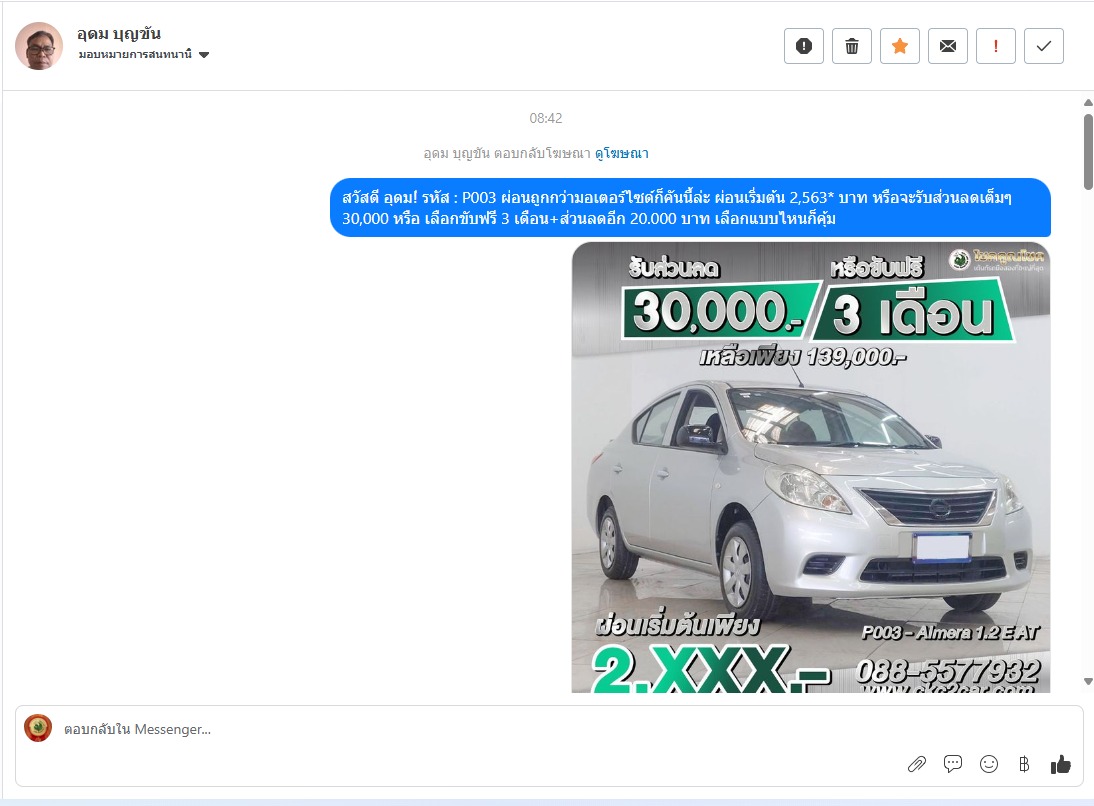Attach a file using the paperclip icon

917,764
